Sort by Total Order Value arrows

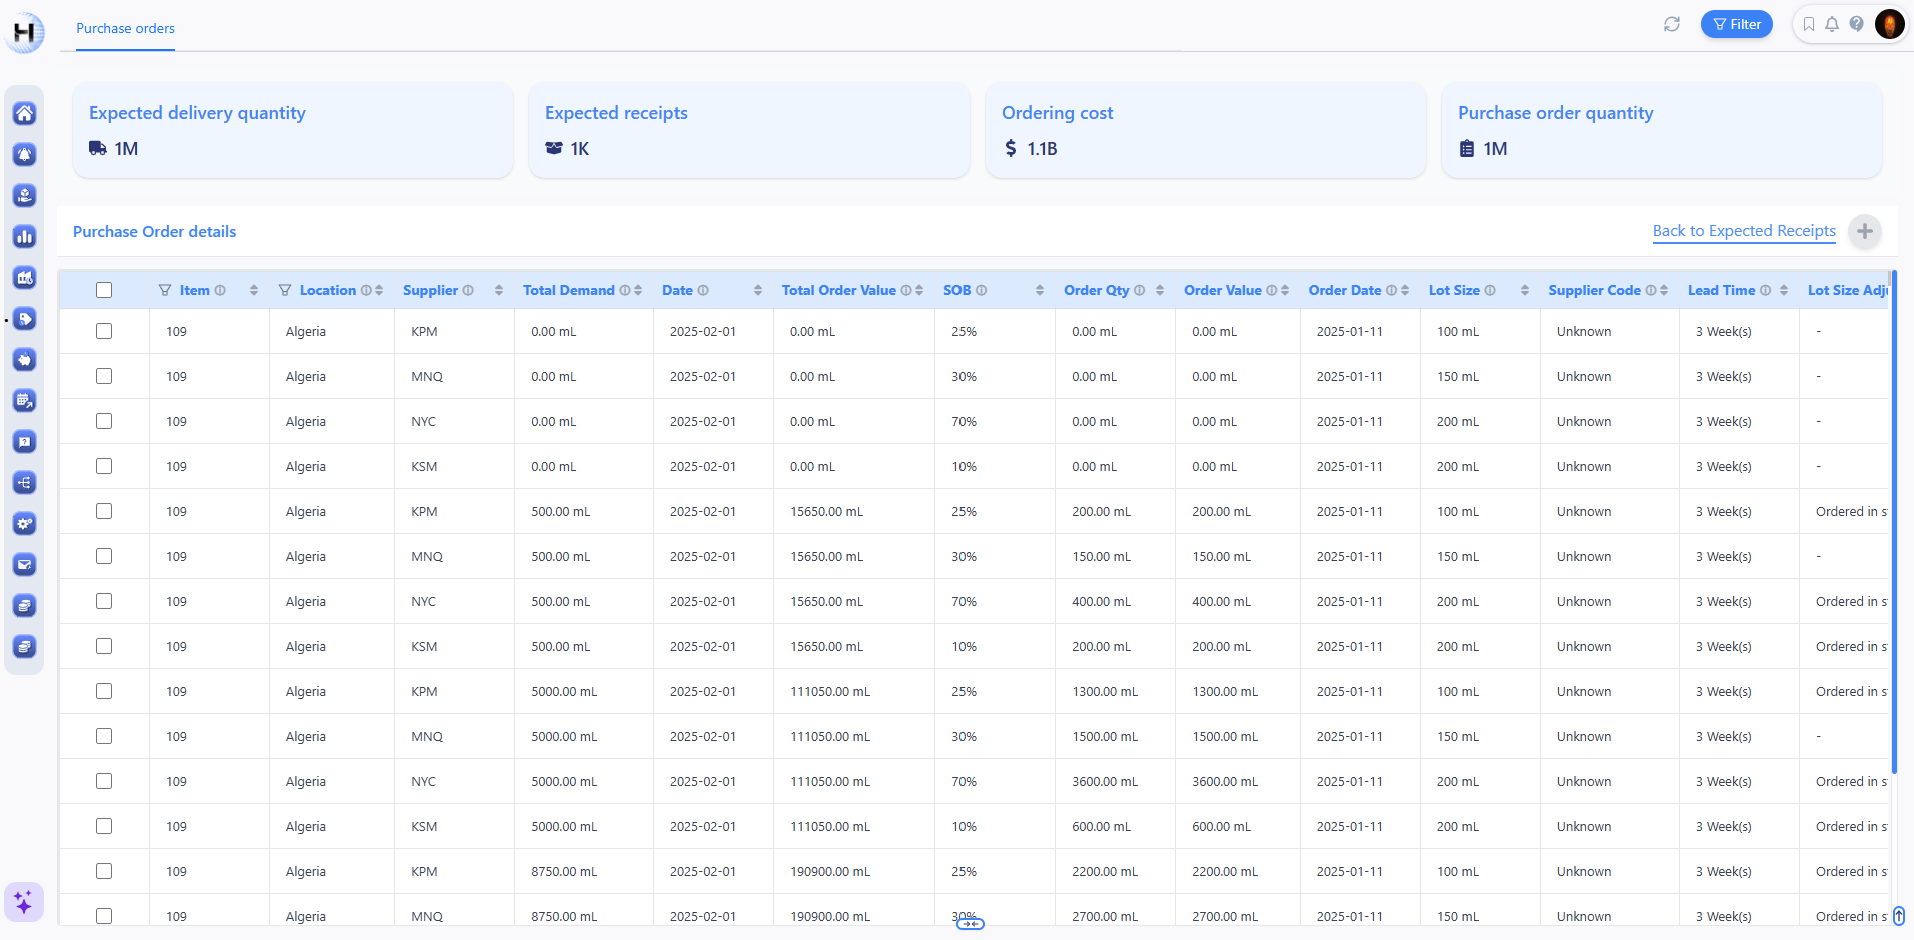pyautogui.click(x=919, y=290)
